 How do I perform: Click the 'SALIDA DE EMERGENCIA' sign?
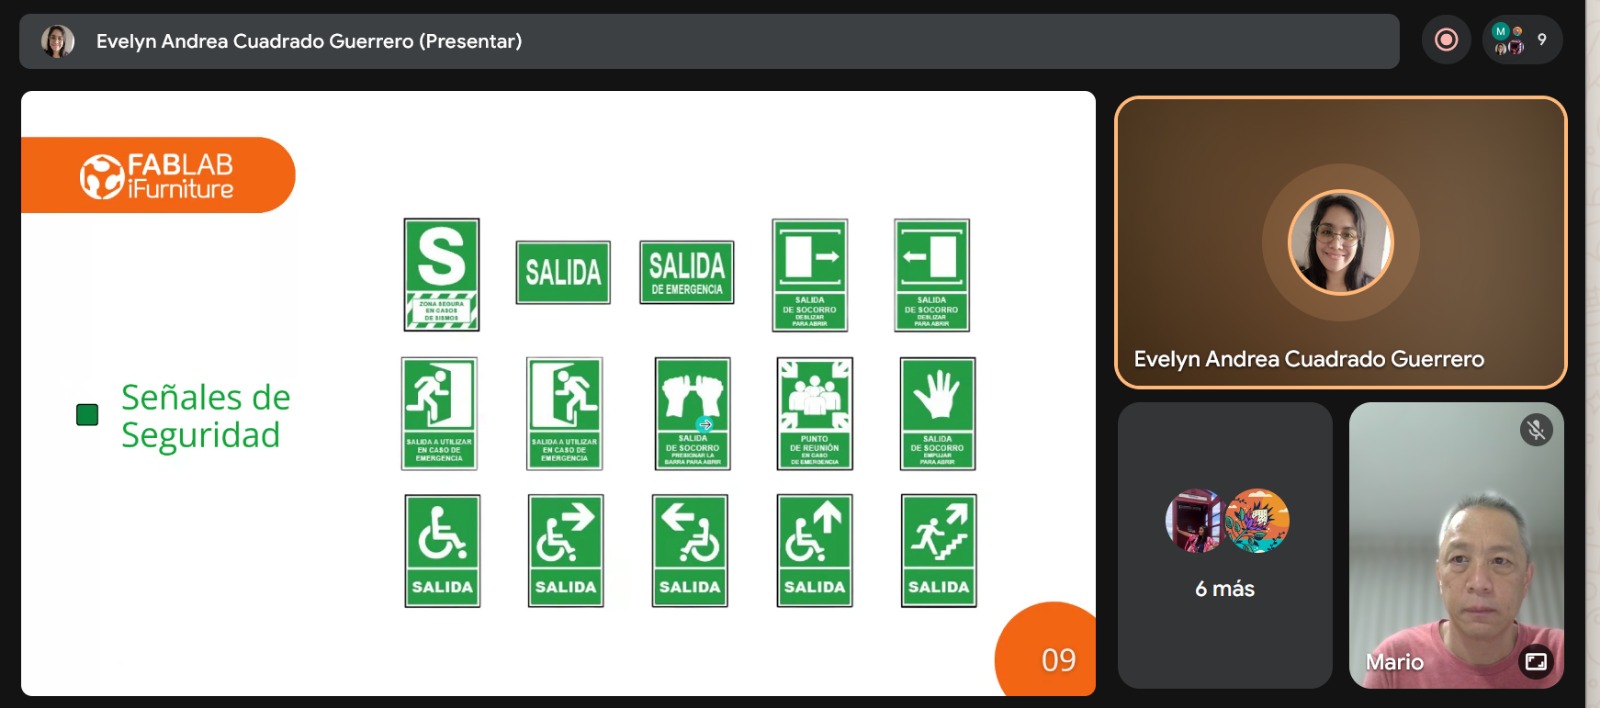(x=687, y=272)
